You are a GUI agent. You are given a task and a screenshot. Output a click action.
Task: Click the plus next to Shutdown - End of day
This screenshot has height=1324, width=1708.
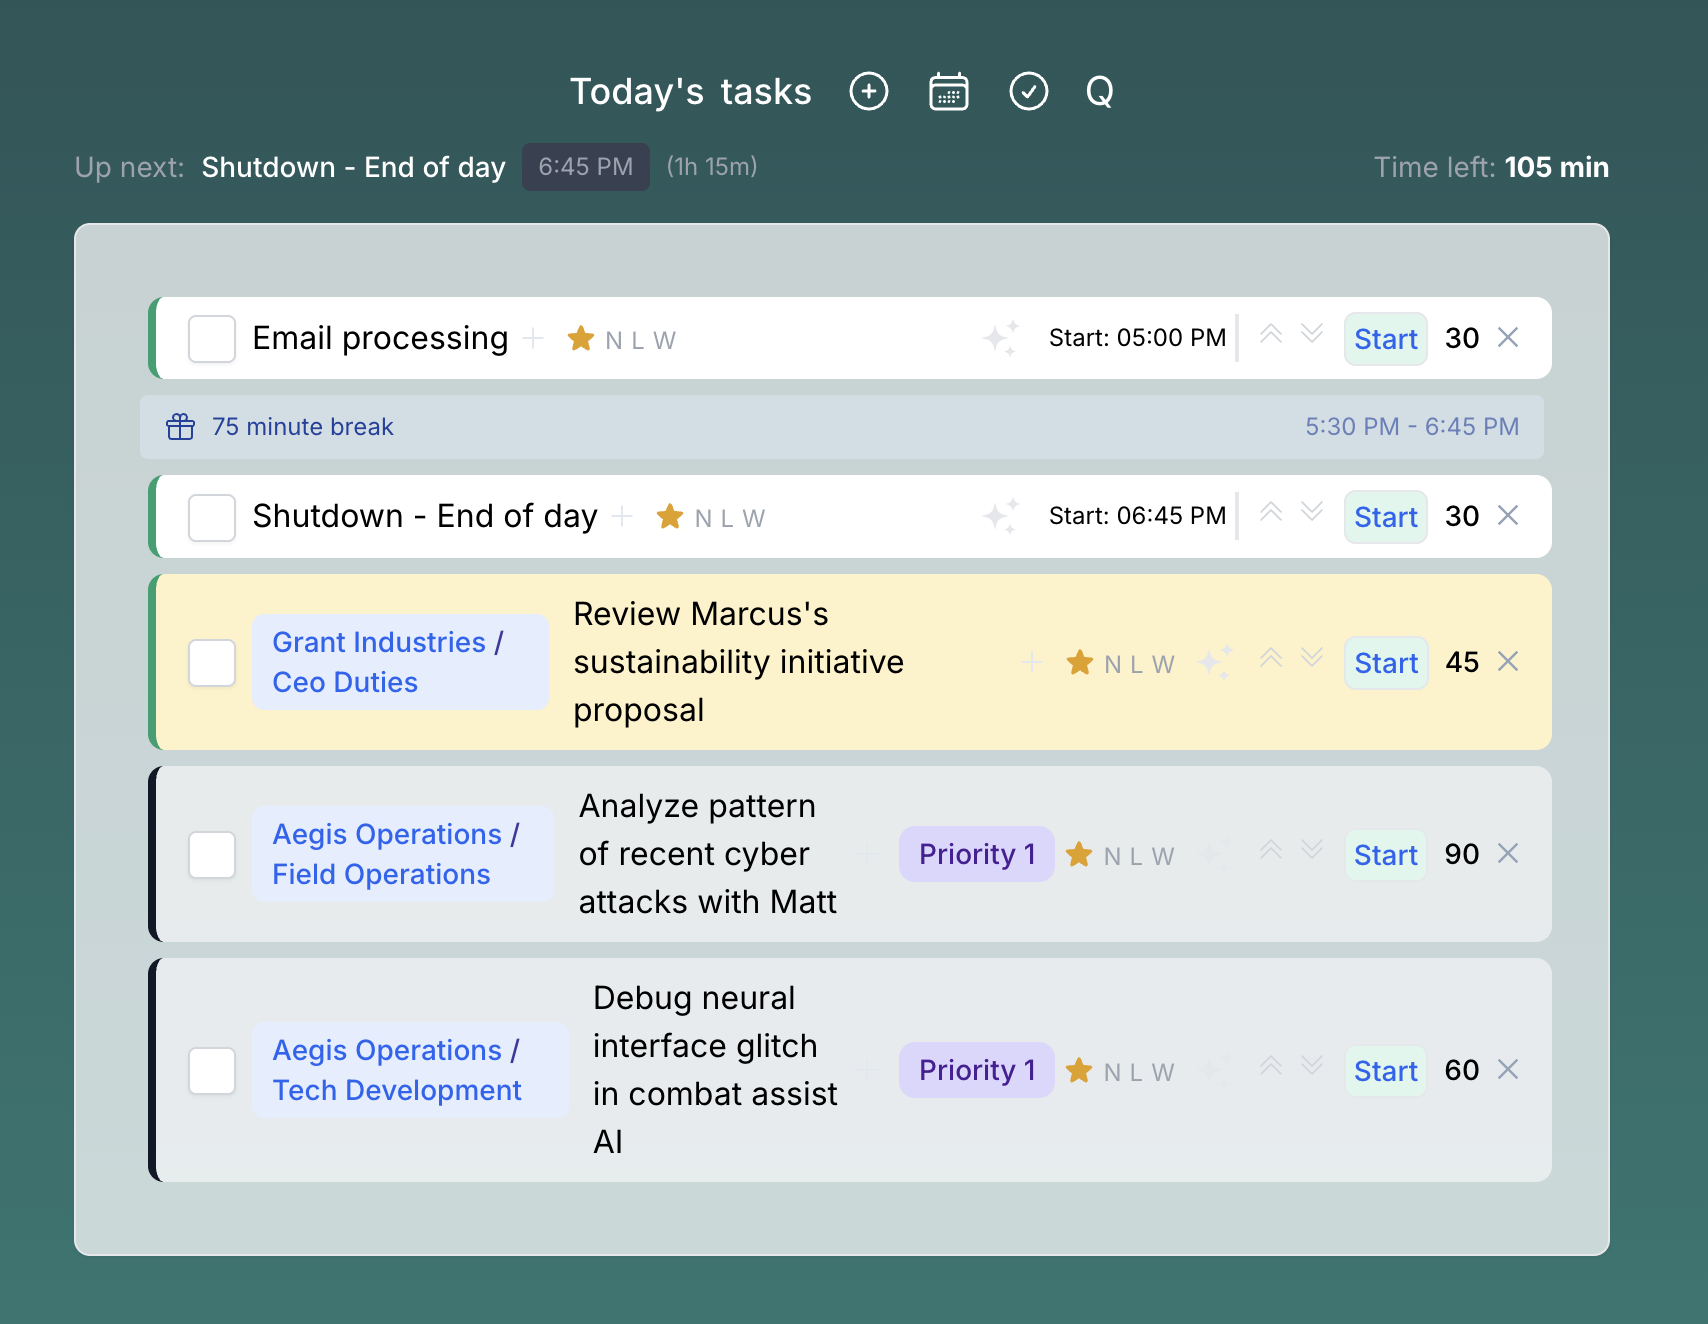click(623, 516)
